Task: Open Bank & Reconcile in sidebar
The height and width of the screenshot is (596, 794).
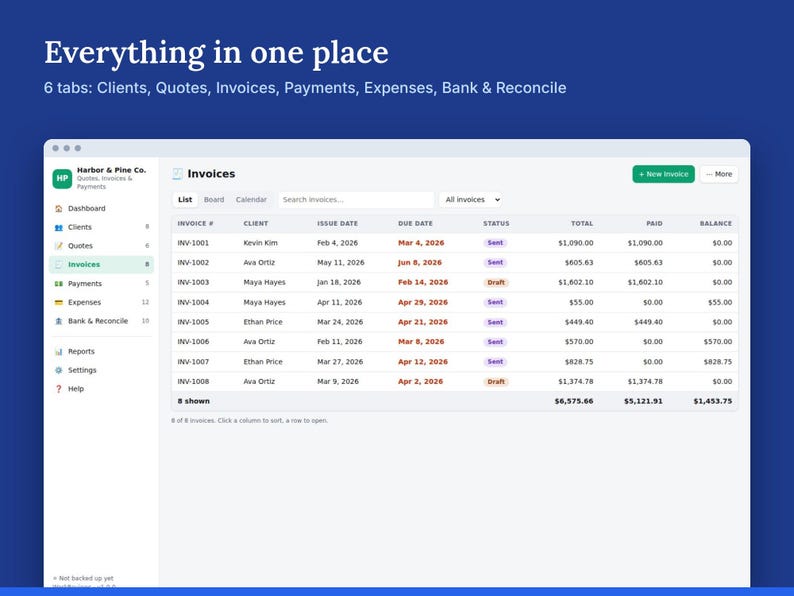Action: coord(101,321)
